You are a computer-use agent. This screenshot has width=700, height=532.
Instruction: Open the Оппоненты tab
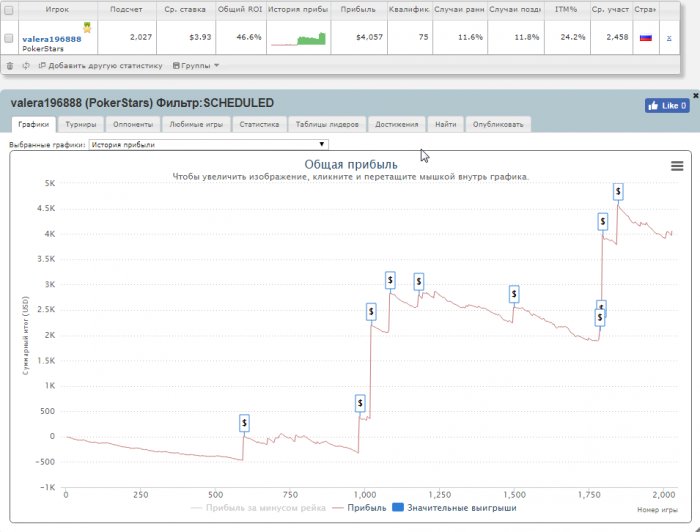point(133,125)
